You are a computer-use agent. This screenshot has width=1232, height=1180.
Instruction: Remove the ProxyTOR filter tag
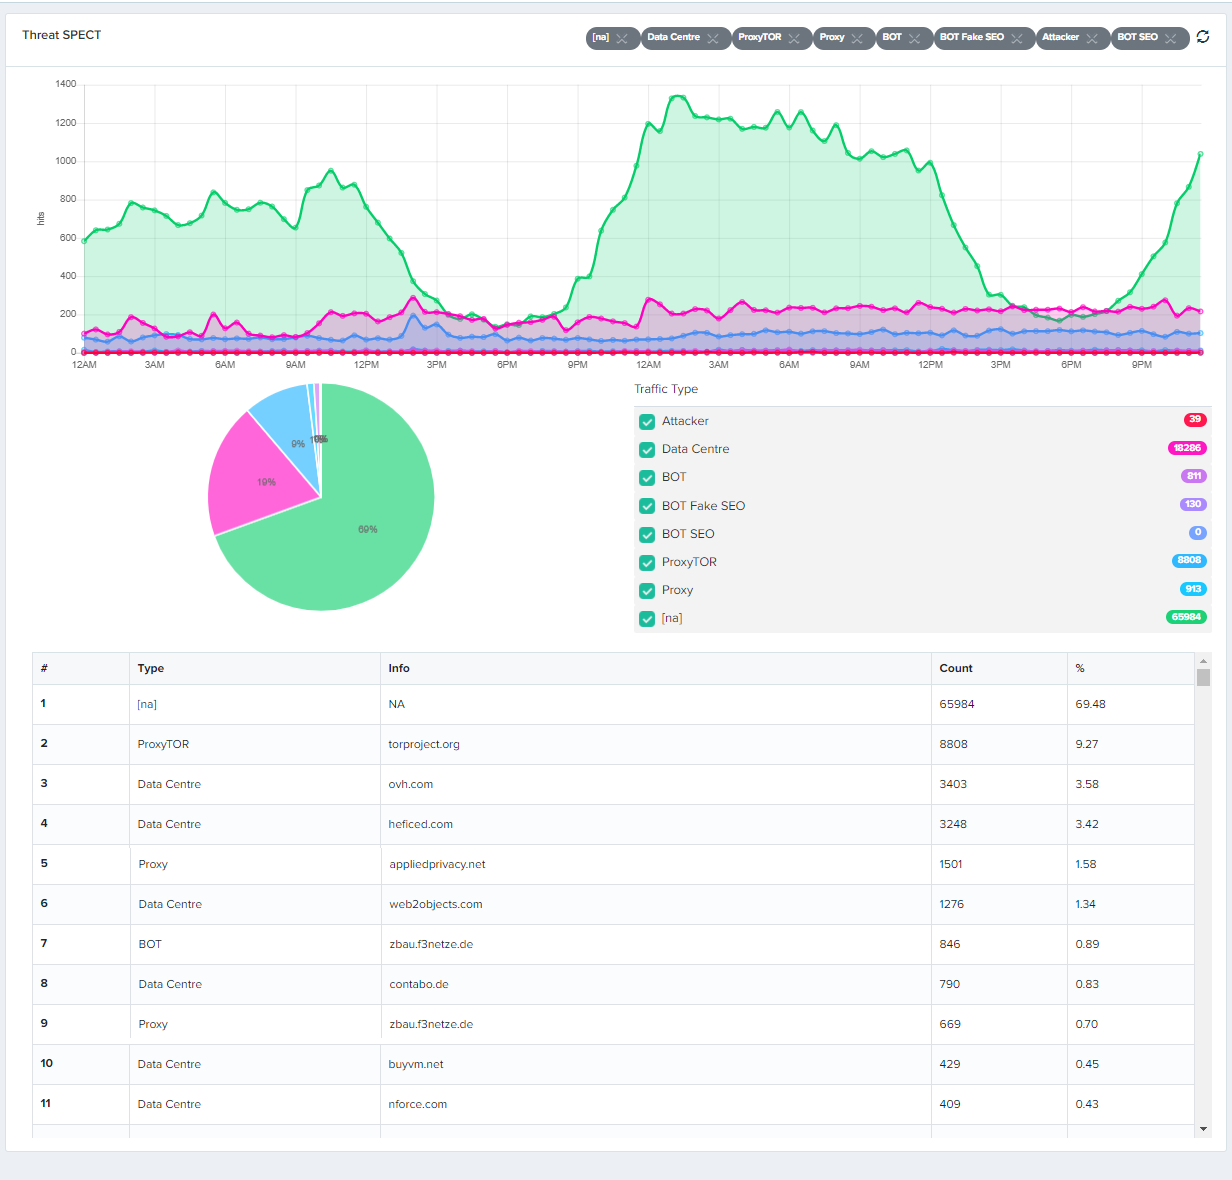pos(794,38)
